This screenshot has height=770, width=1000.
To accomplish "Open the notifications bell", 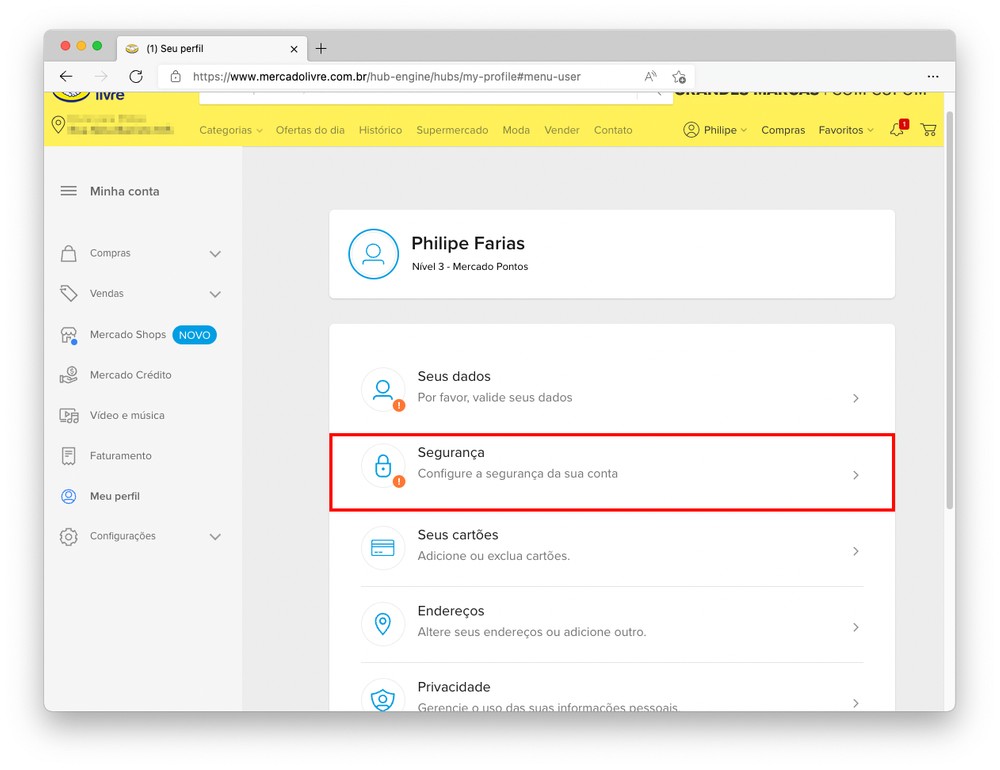I will 897,130.
